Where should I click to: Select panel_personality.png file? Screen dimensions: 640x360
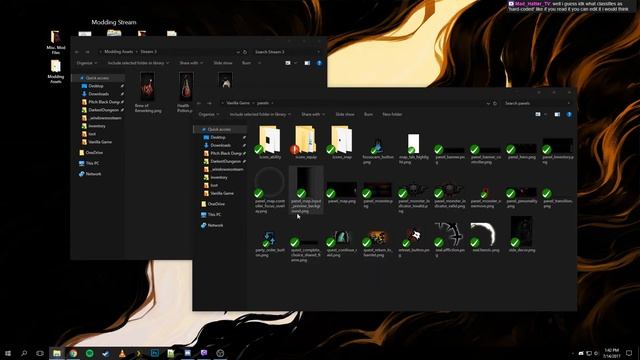click(x=521, y=197)
